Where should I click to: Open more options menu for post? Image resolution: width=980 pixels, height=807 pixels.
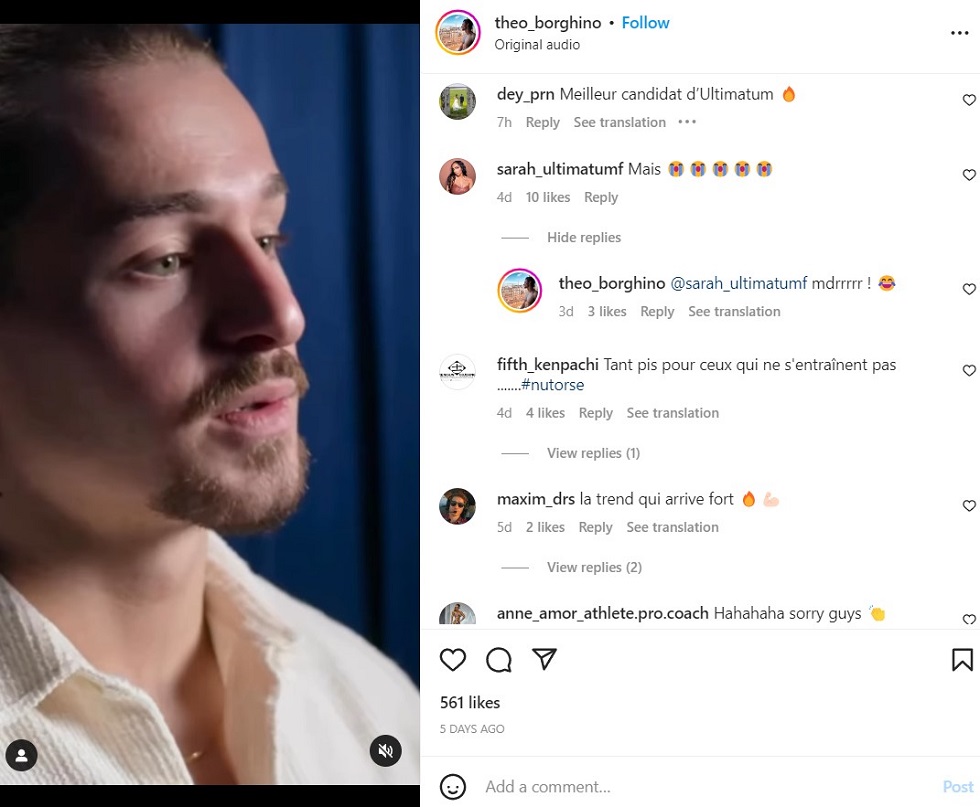click(x=959, y=33)
